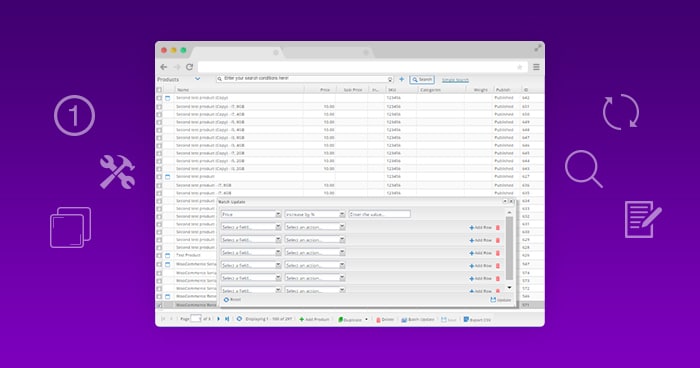This screenshot has height=368, width=700.
Task: Tick the checkbox for product ID 627
Action: [x=159, y=177]
